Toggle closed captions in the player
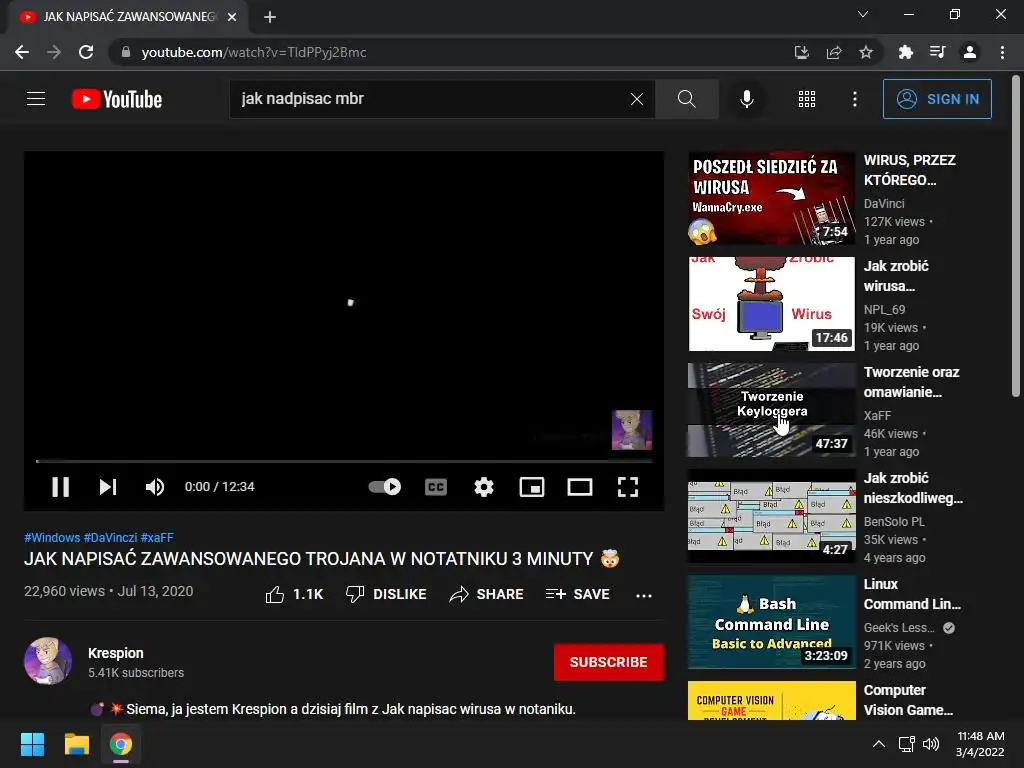This screenshot has width=1024, height=768. (x=436, y=487)
